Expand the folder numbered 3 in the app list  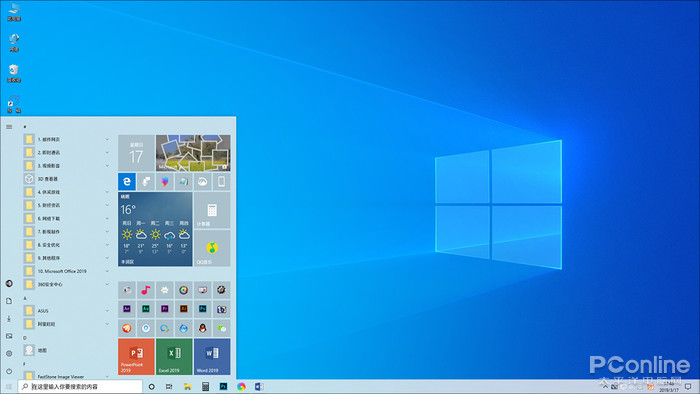click(67, 166)
